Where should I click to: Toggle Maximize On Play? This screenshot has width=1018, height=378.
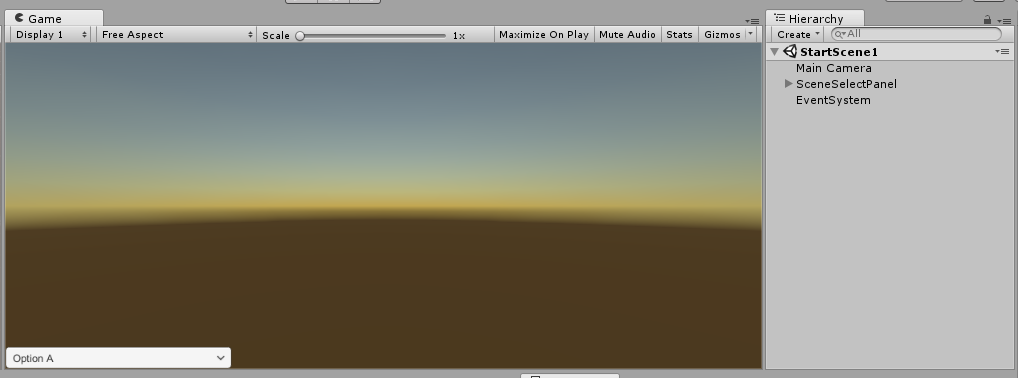[x=544, y=34]
